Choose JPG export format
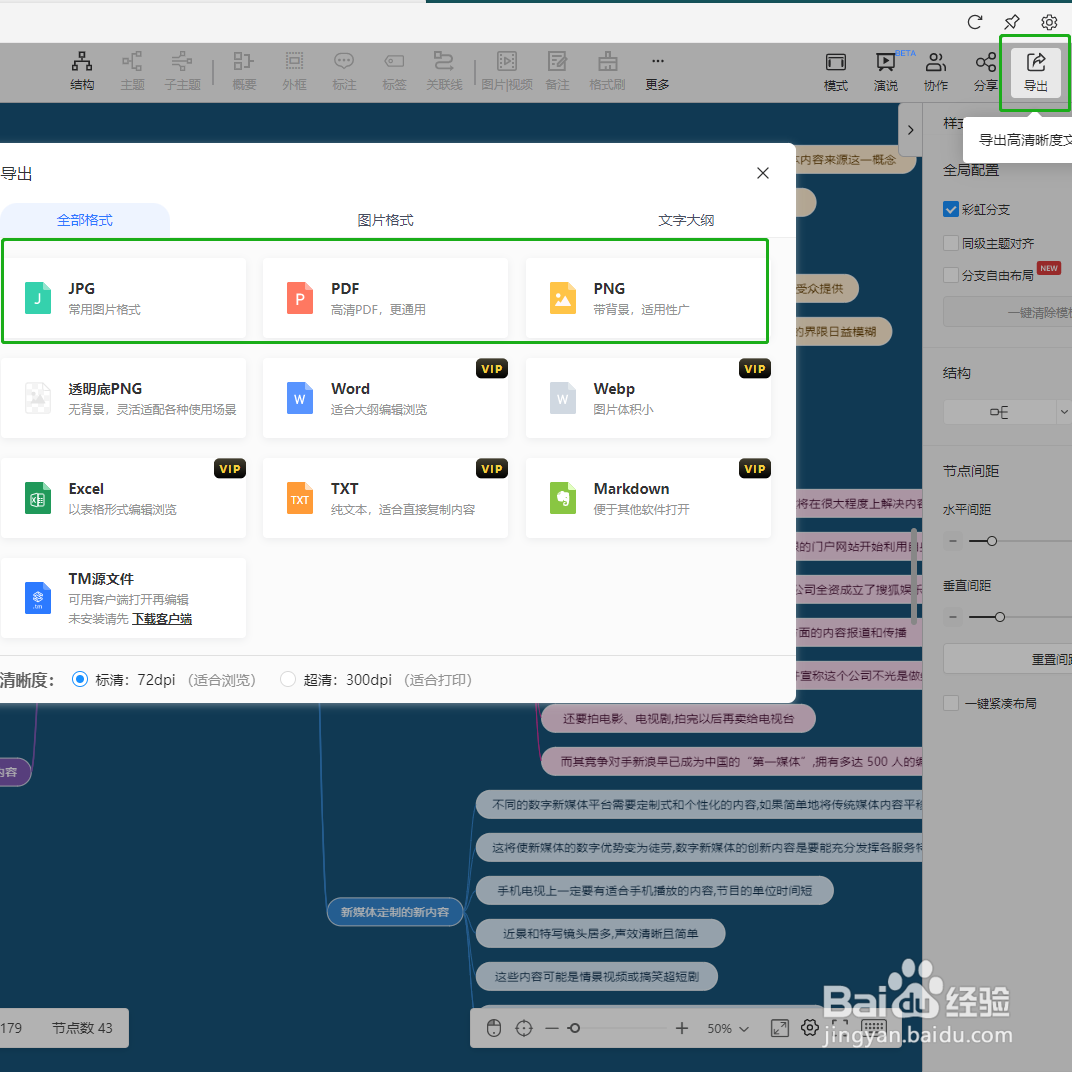1072x1072 pixels. tap(124, 298)
